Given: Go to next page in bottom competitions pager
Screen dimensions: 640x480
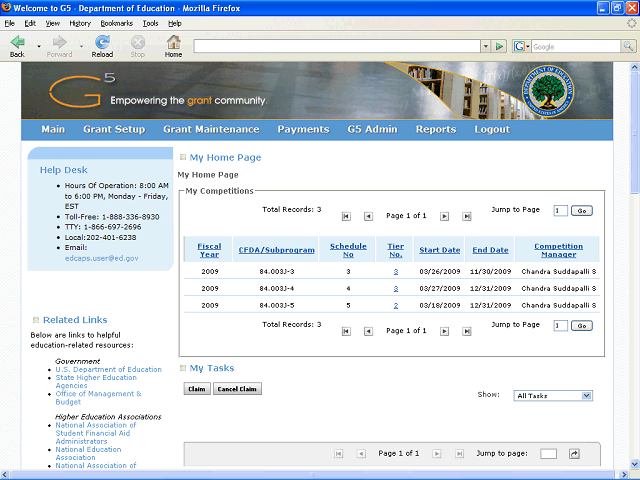Looking at the screenshot, I should (x=444, y=331).
